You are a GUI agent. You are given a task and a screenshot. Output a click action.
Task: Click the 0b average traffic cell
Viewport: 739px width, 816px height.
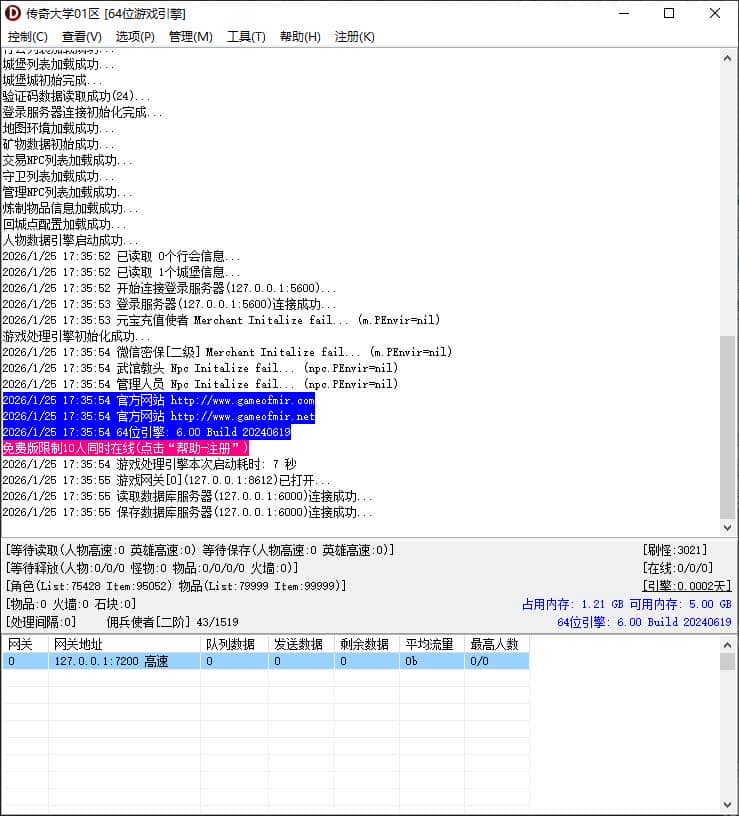point(432,661)
